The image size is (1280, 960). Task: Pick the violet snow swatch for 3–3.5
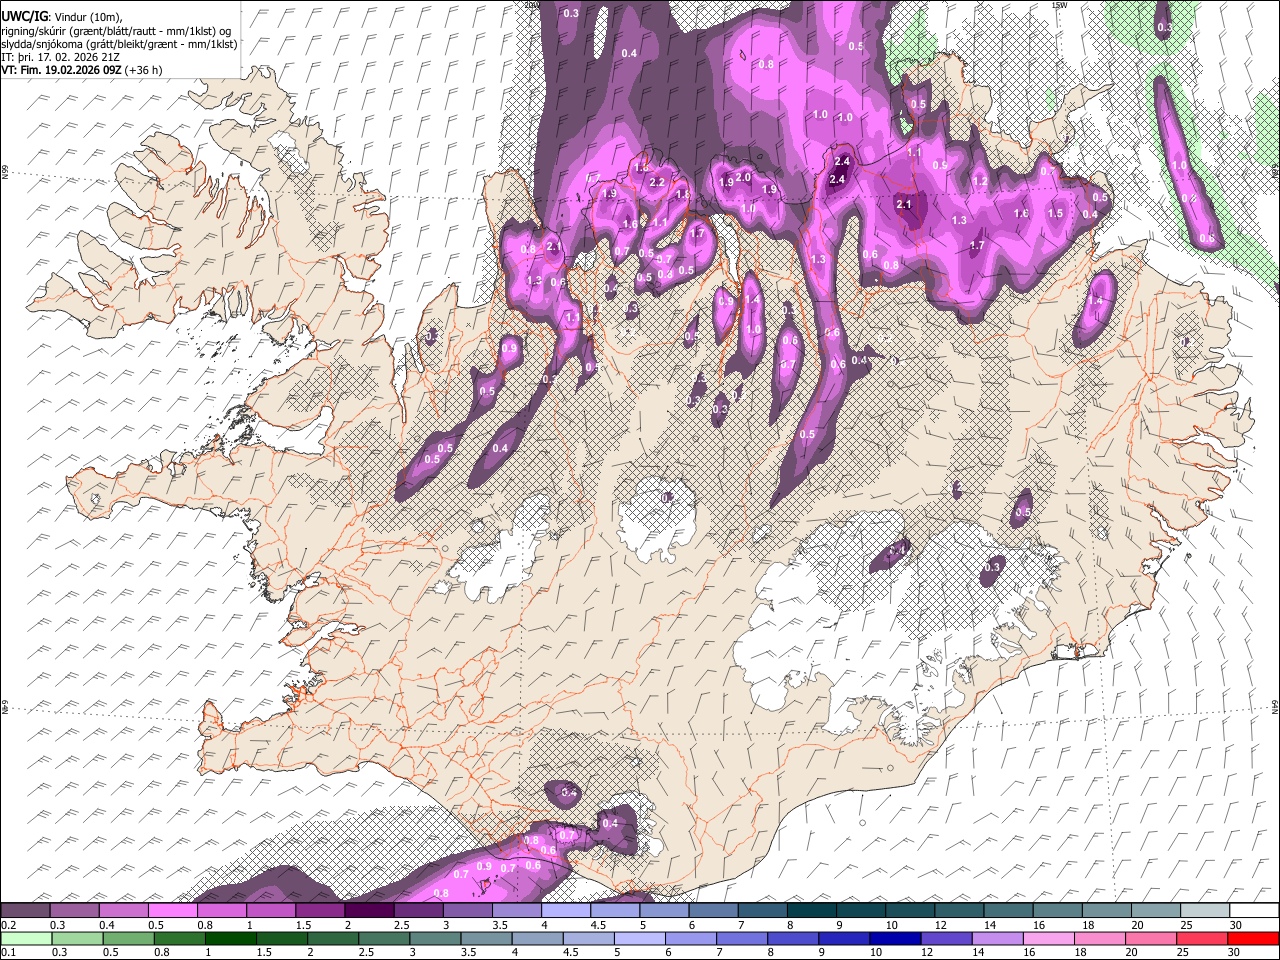coord(466,911)
